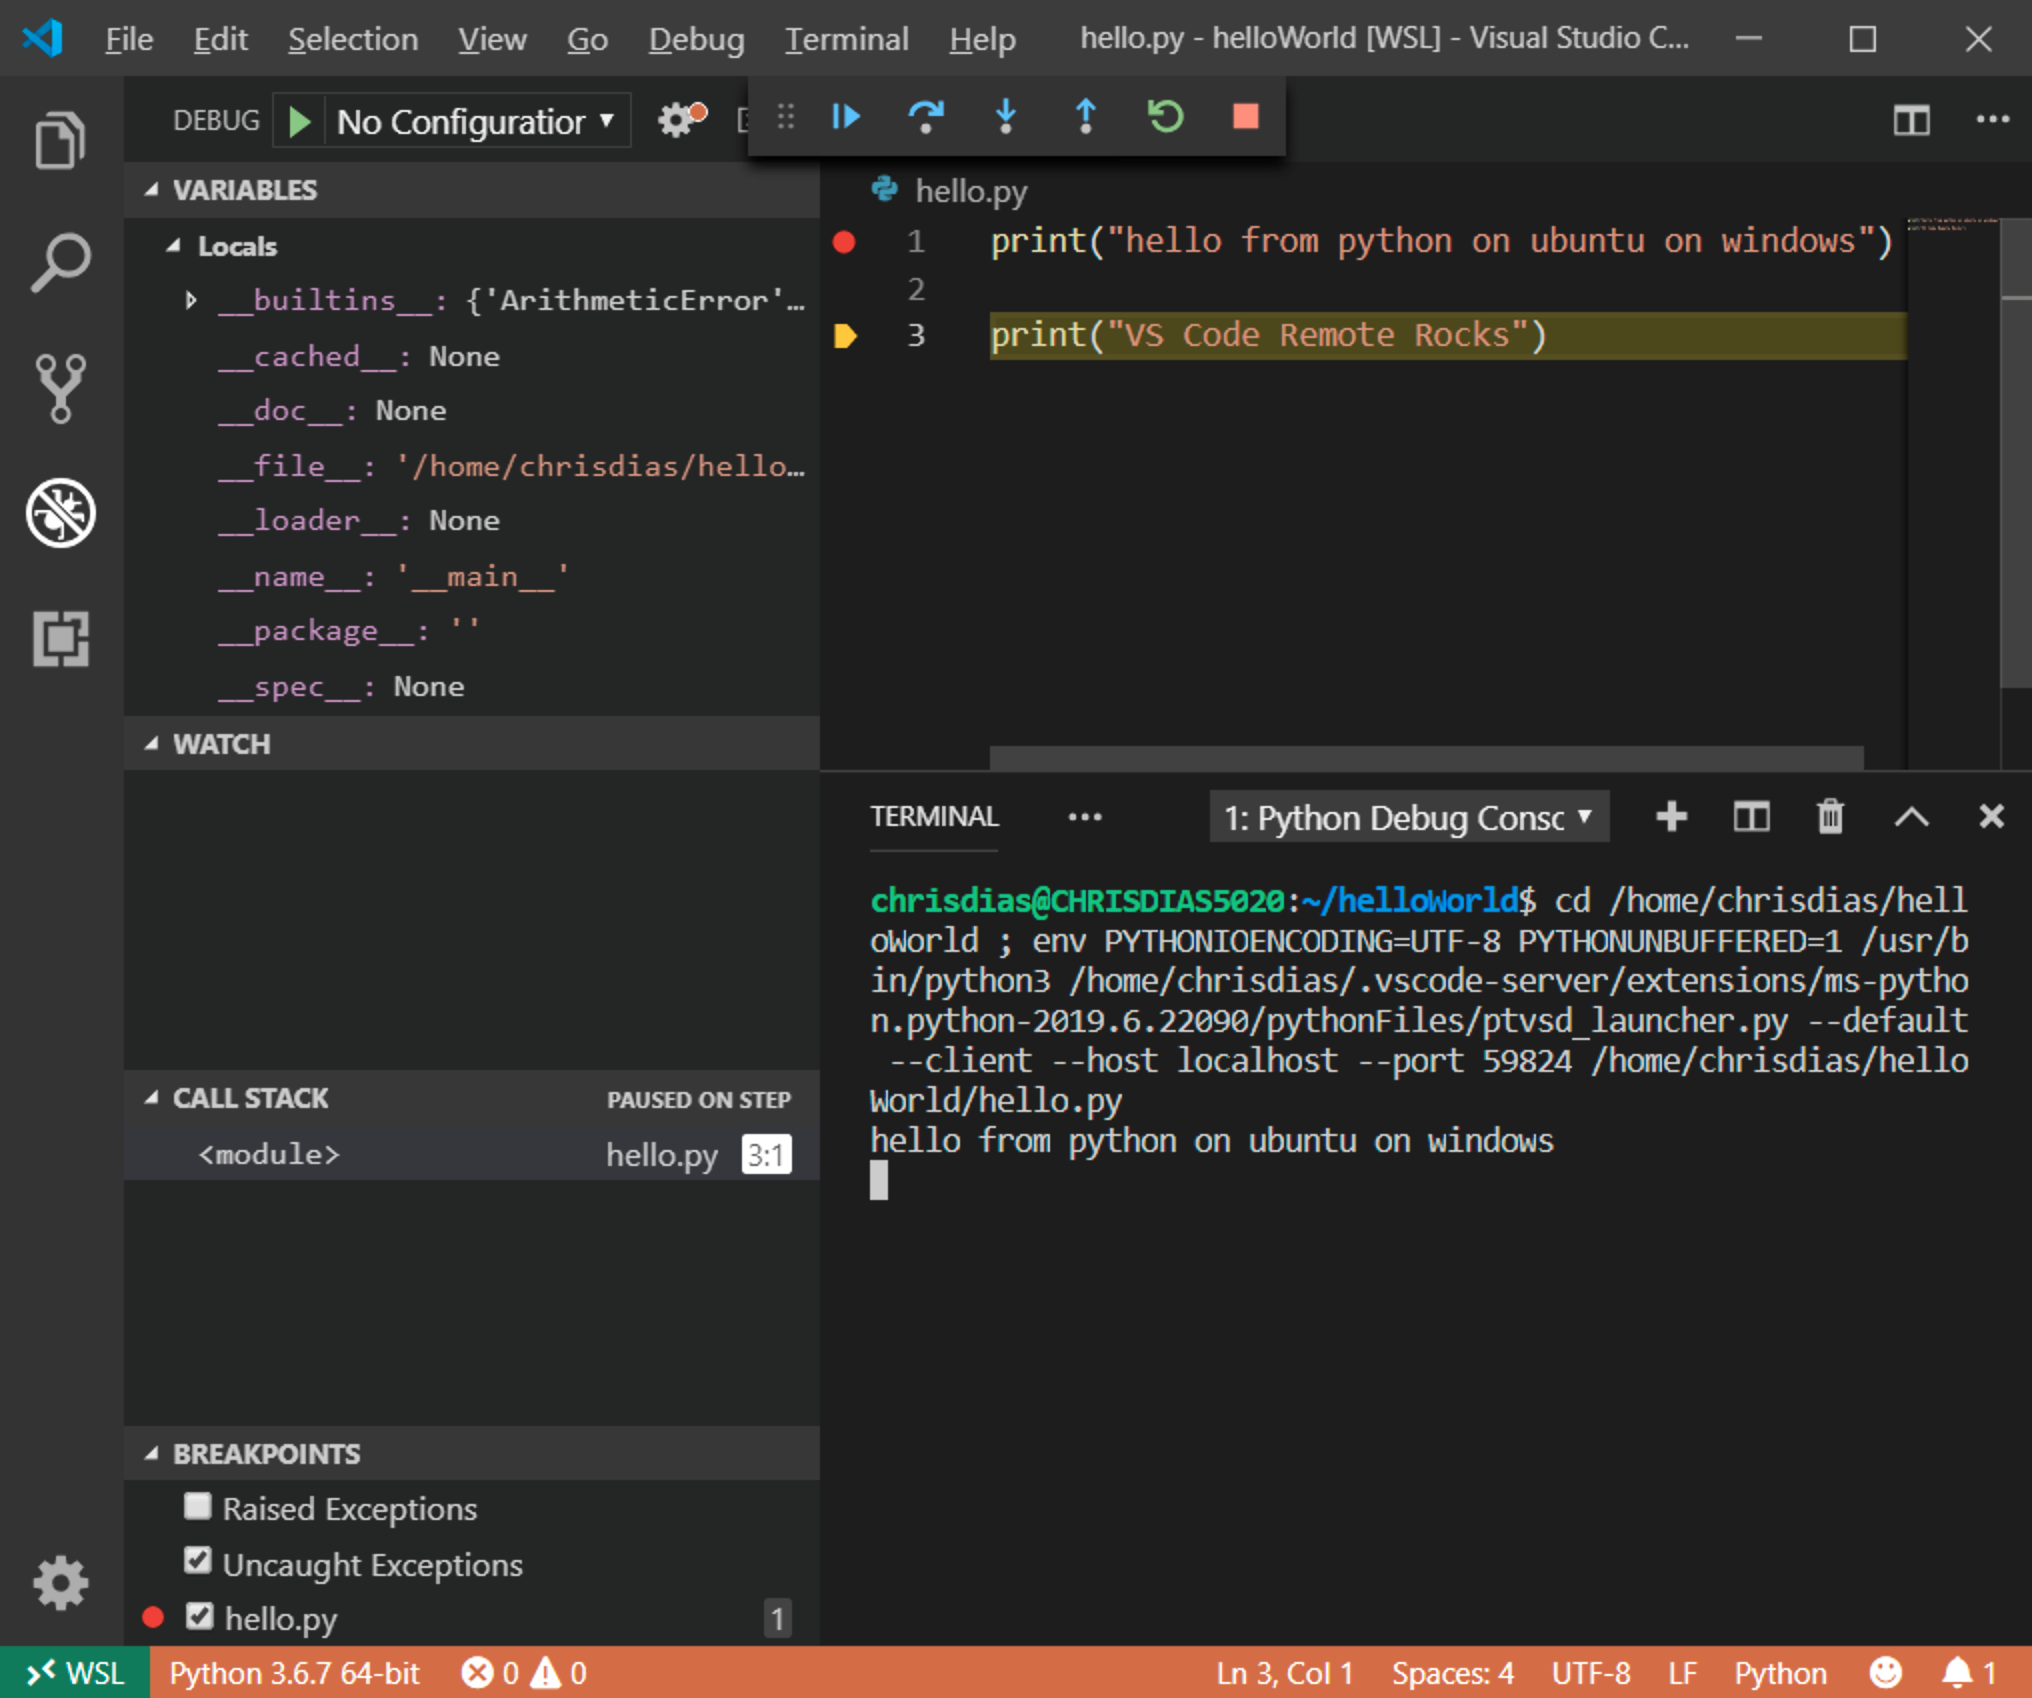Open launch.json with the debug gear icon

point(682,120)
